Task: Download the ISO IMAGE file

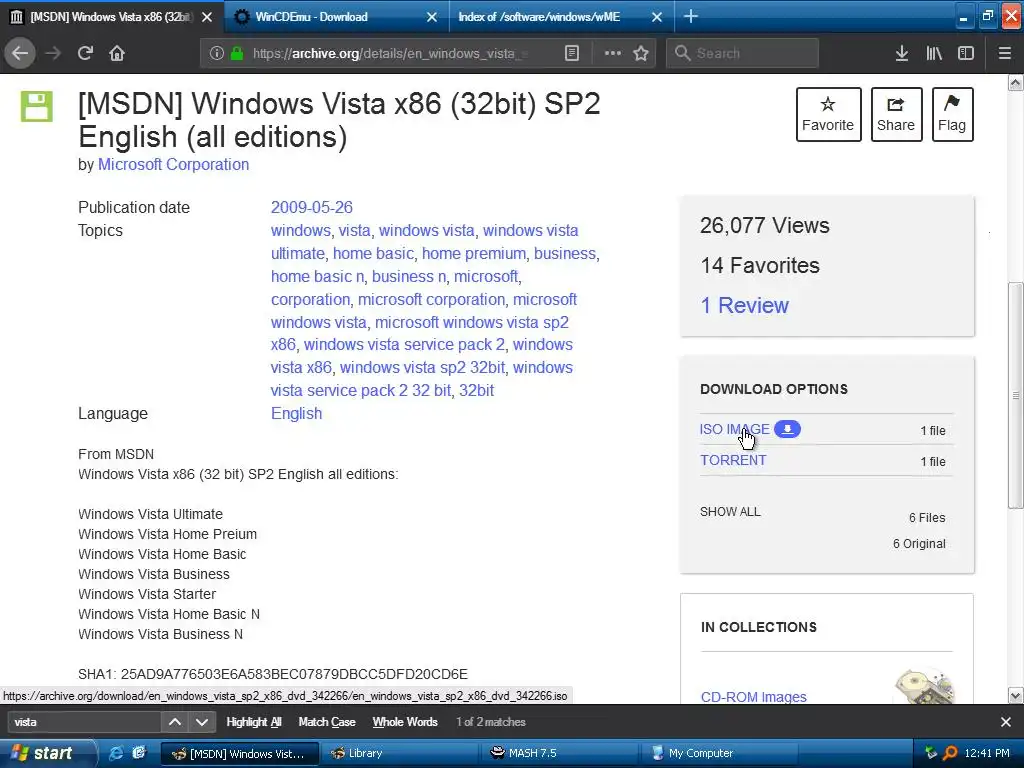Action: (735, 429)
